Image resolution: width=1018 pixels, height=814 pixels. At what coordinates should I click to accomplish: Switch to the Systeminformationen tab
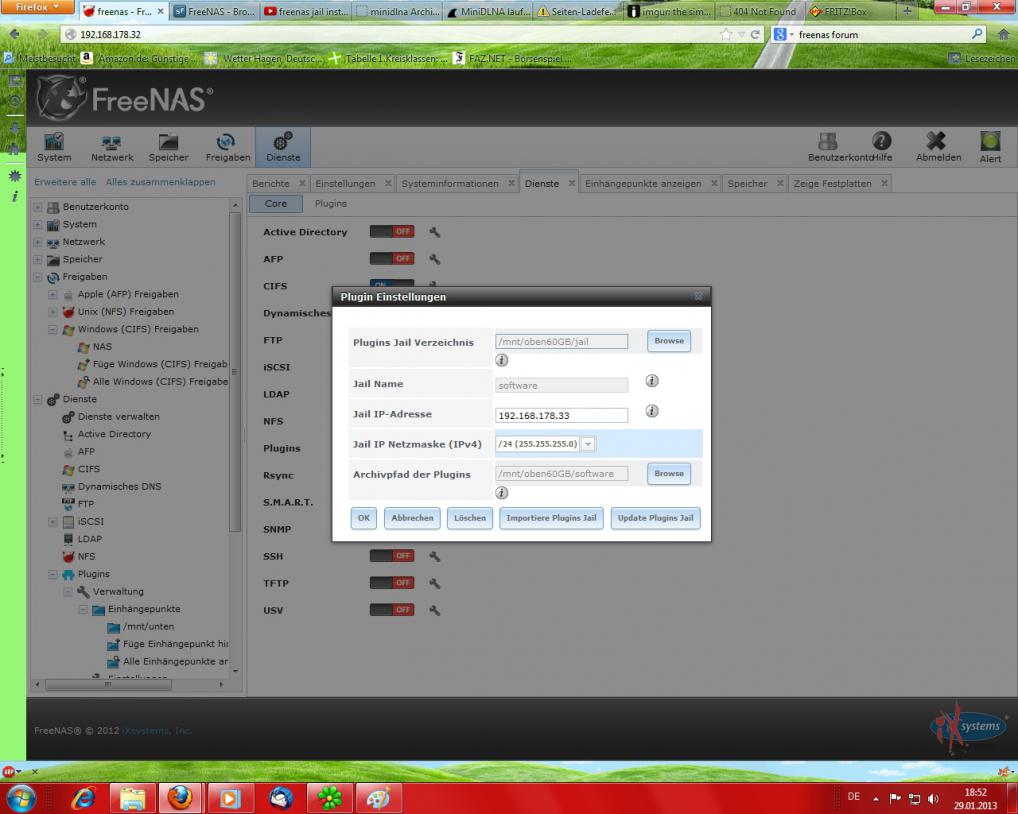450,184
